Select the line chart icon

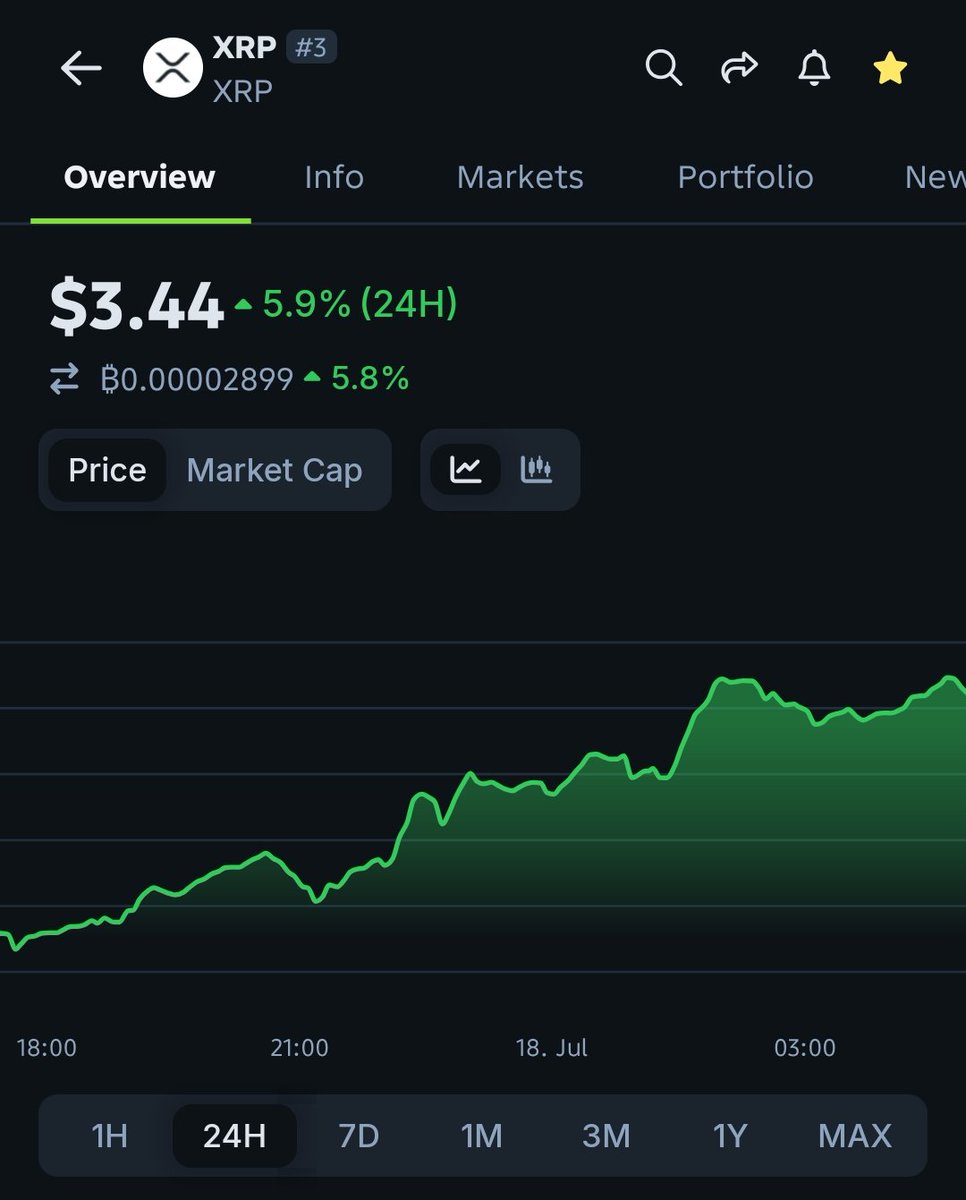click(469, 469)
